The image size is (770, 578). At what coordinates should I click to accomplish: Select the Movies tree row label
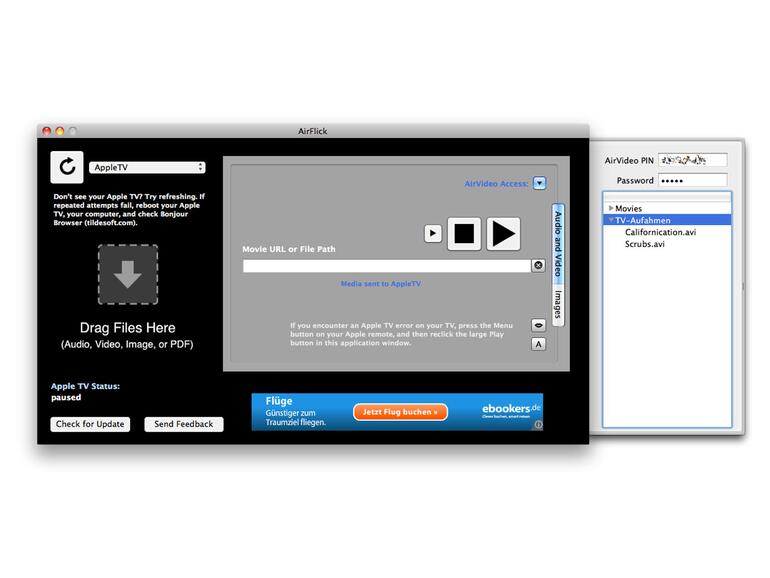tap(629, 208)
